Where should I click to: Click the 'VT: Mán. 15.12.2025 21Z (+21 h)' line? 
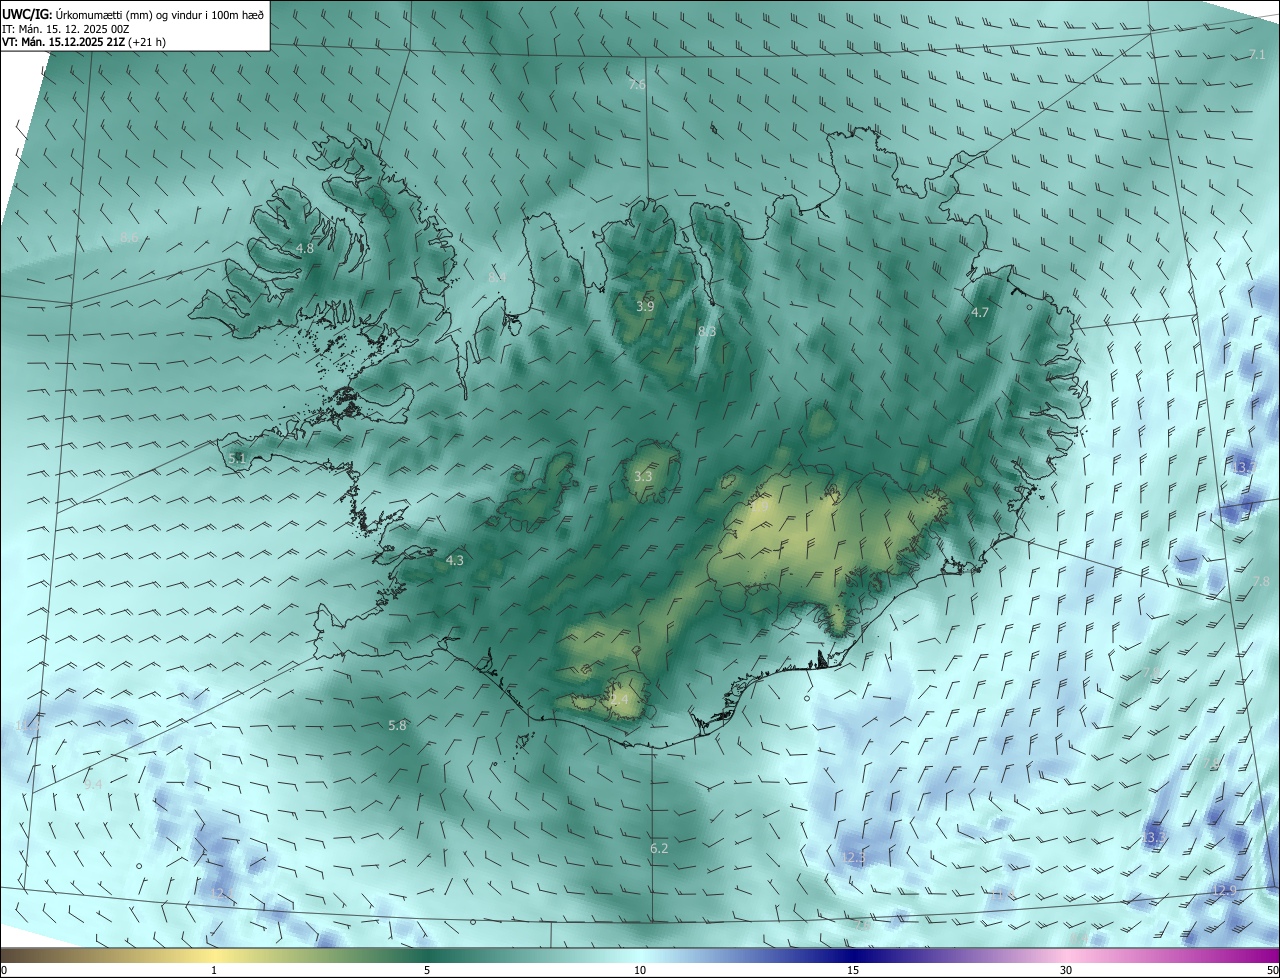(x=84, y=42)
